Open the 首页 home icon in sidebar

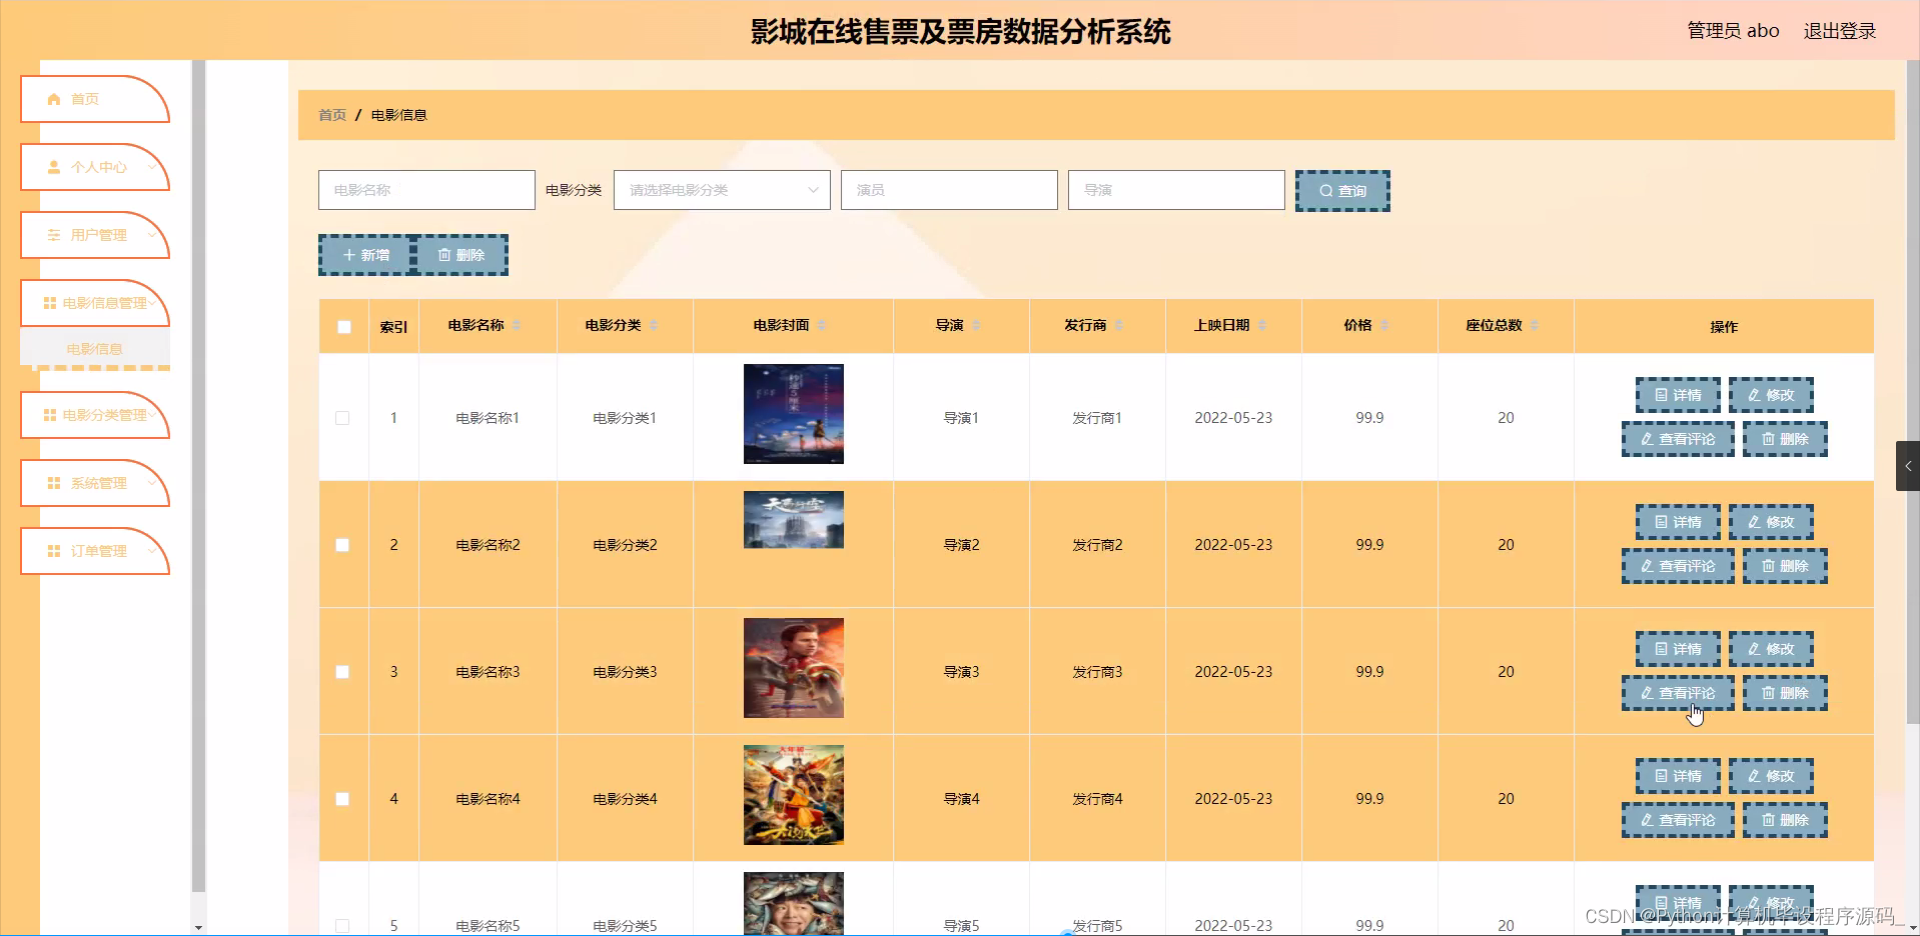(x=54, y=99)
